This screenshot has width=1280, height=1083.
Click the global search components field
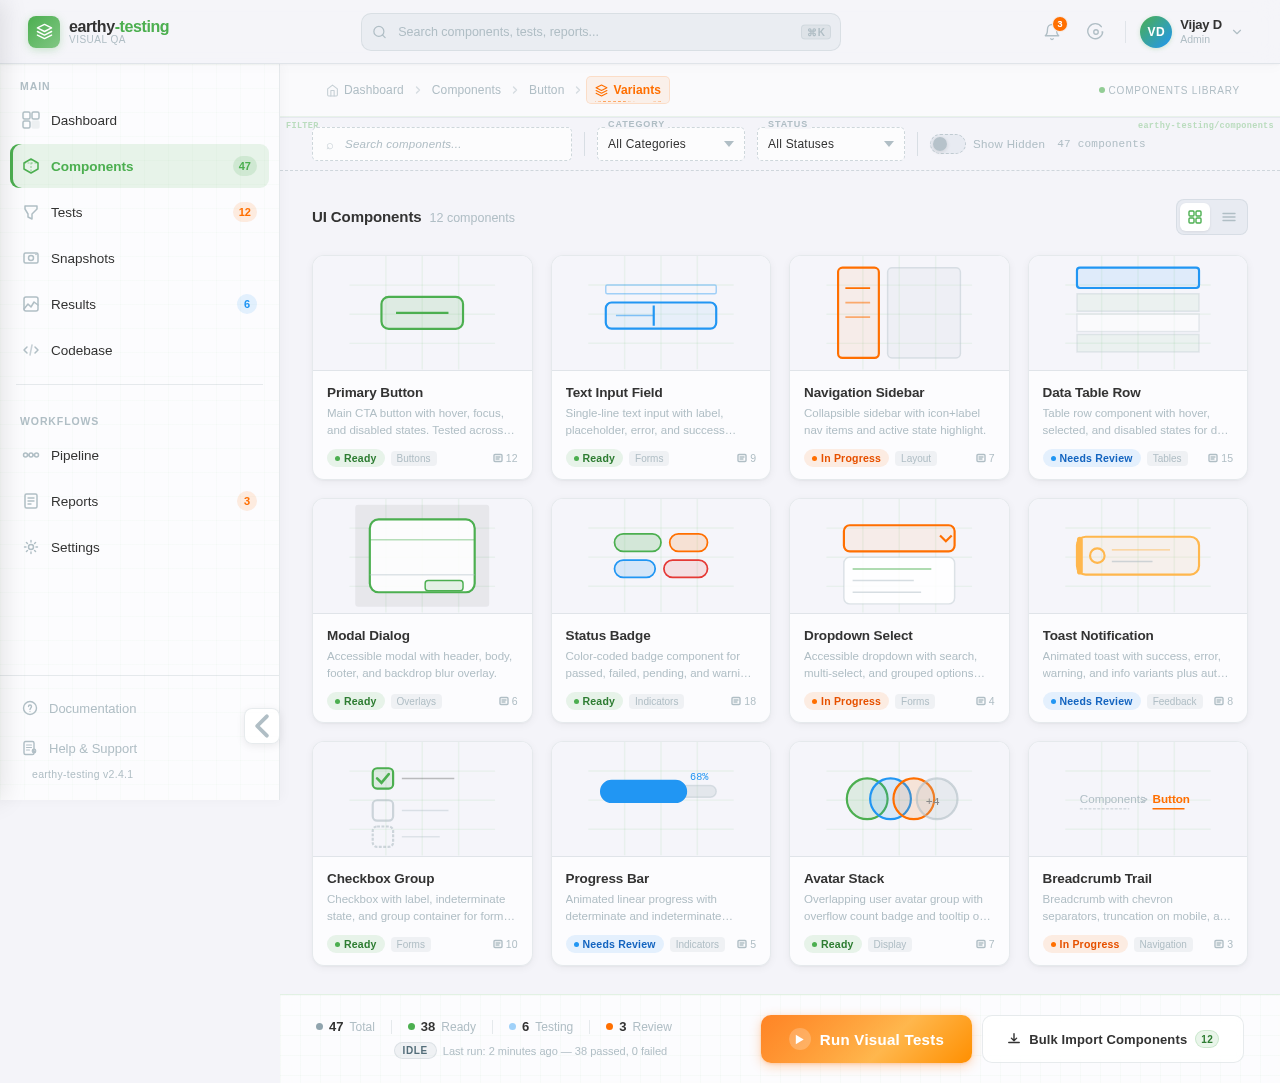tap(601, 32)
